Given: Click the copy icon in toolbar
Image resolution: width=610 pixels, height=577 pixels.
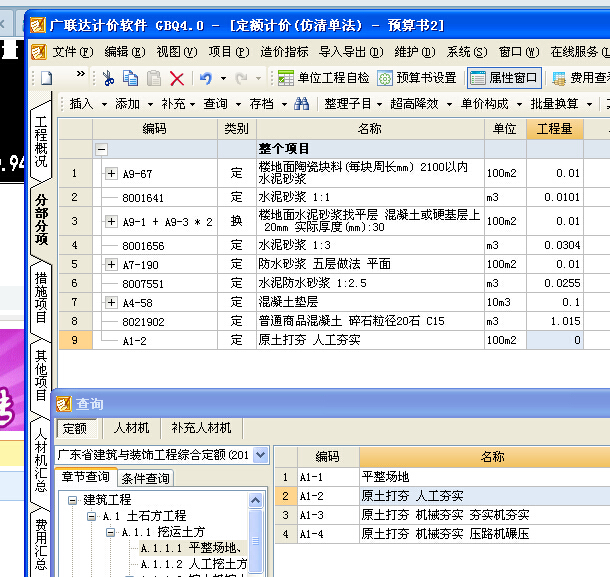Looking at the screenshot, I should tap(130, 78).
